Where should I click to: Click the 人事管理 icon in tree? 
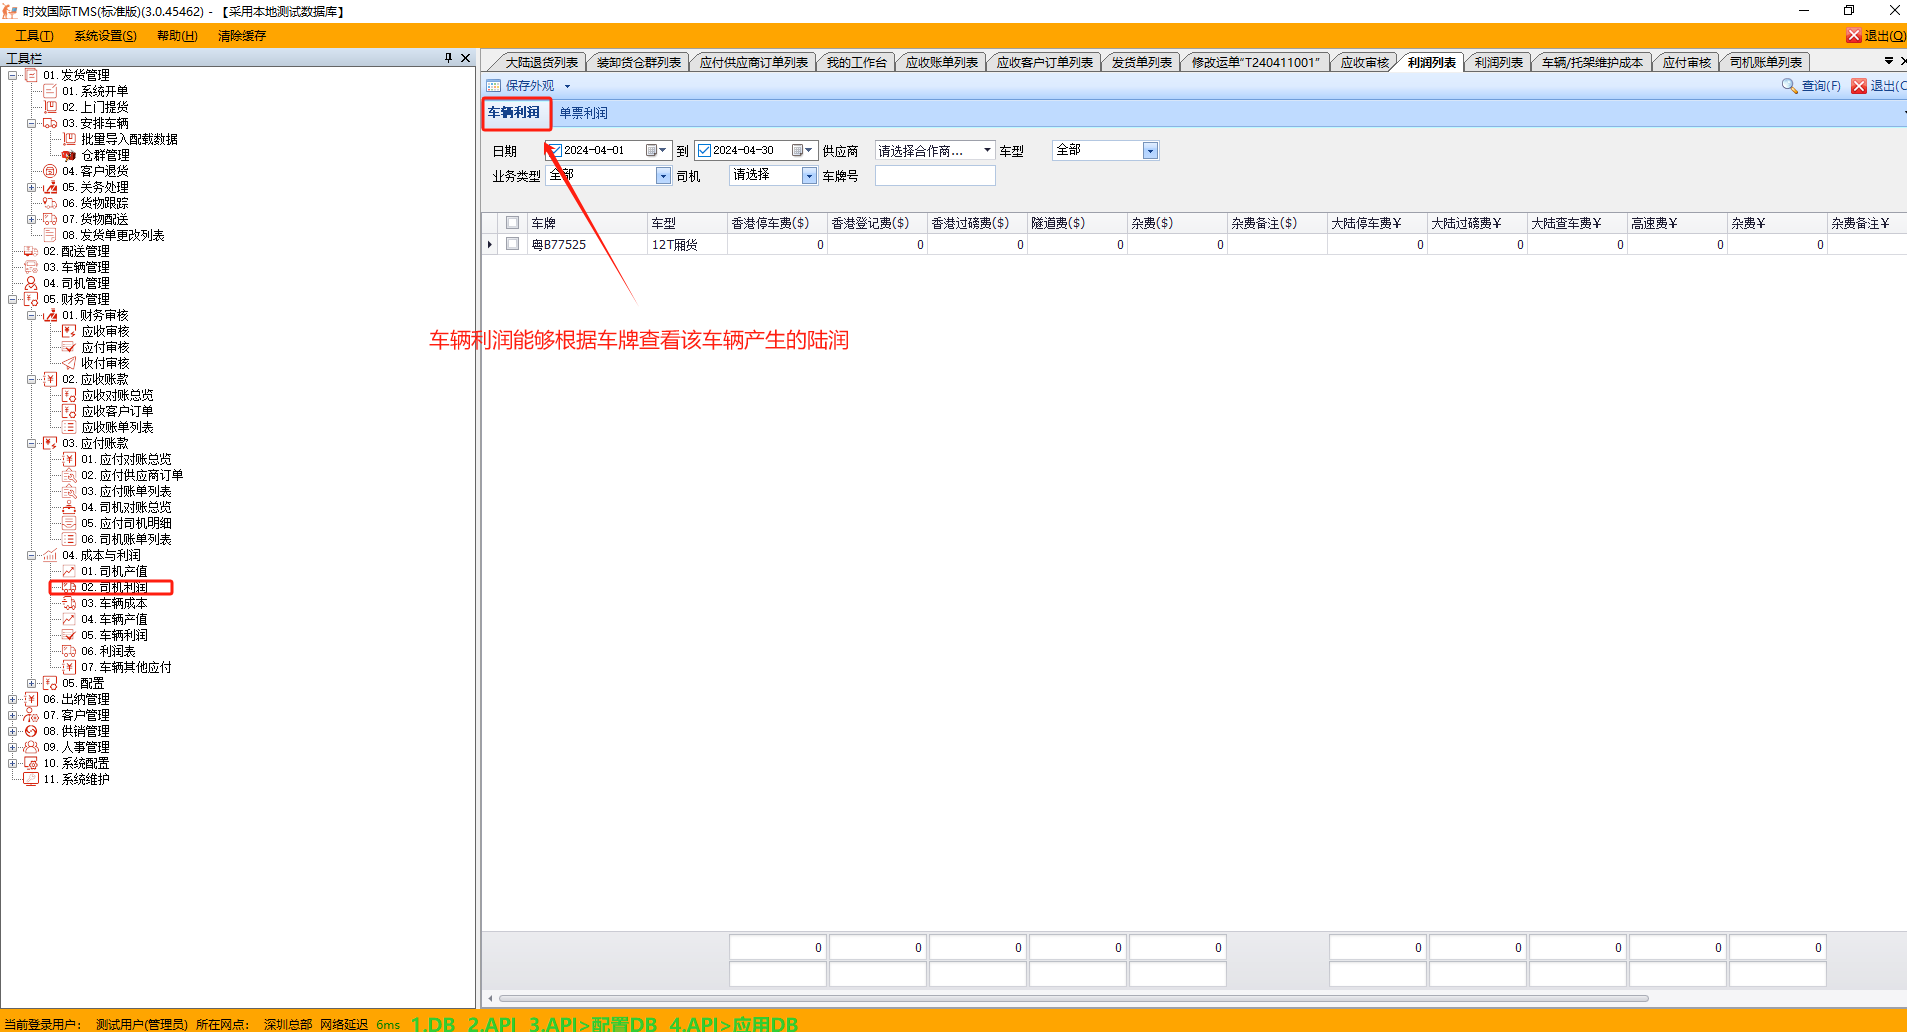coord(31,747)
